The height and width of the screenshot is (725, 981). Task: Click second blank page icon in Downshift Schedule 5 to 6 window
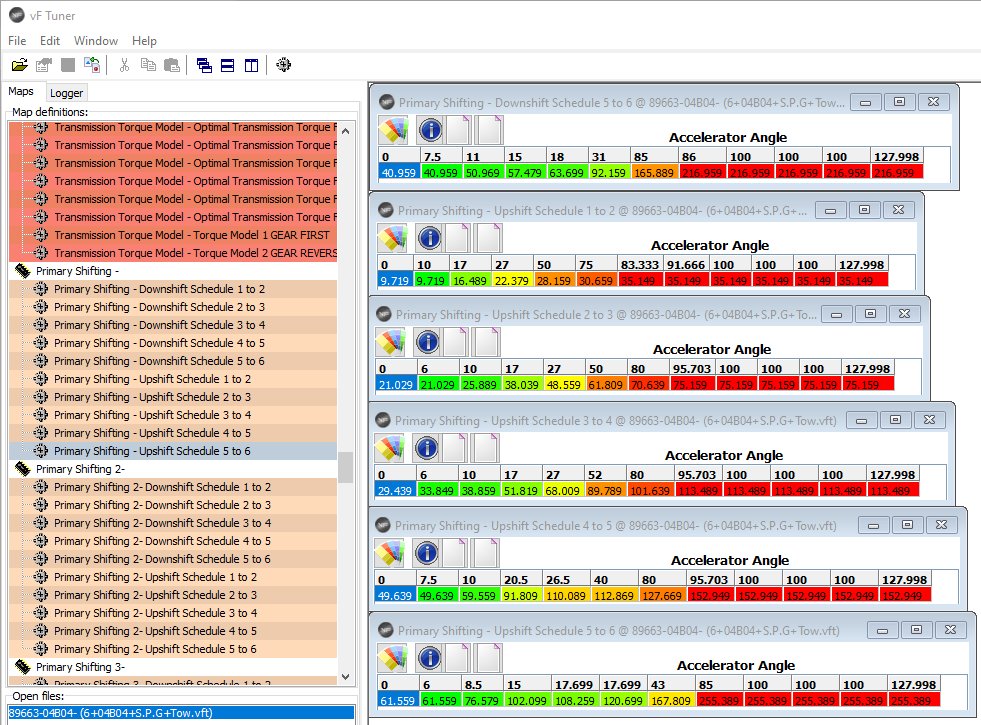[489, 130]
